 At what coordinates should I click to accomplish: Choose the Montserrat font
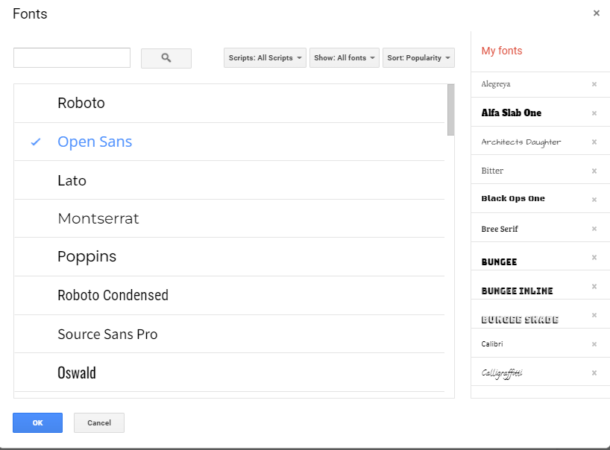point(229,219)
